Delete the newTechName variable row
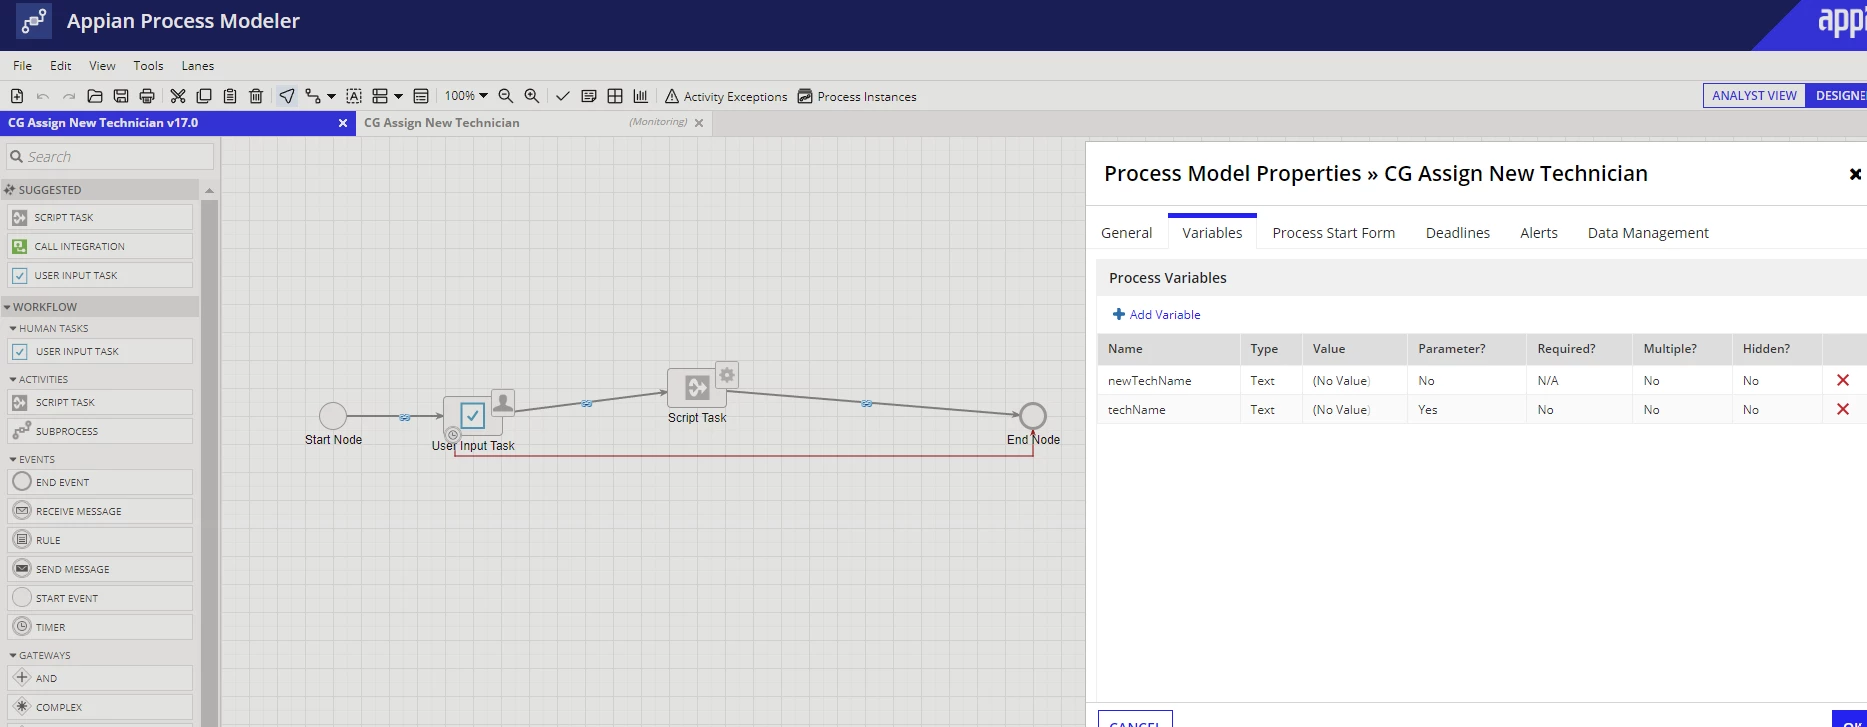Viewport: 1867px width, 727px height. (1843, 380)
